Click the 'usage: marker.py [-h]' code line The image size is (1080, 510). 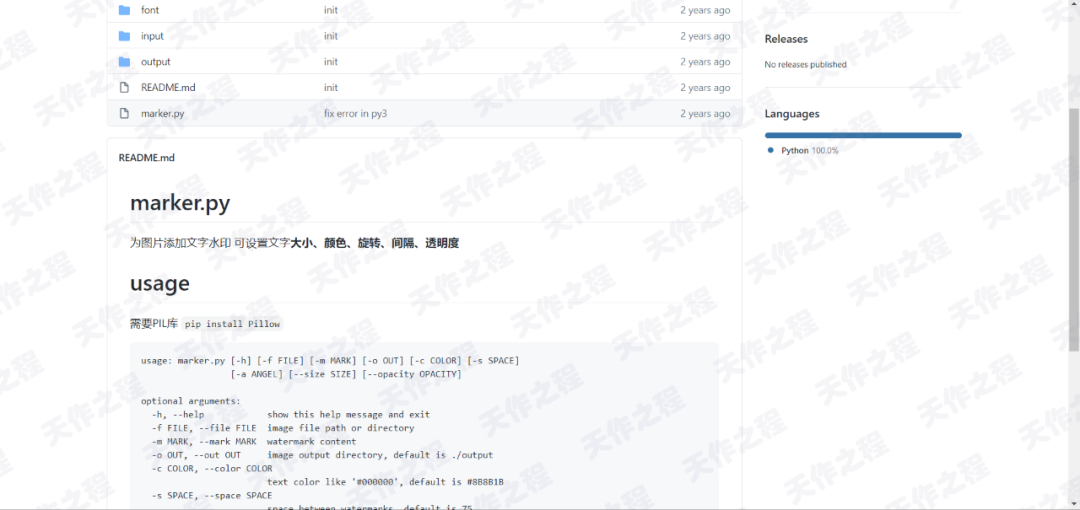click(331, 360)
